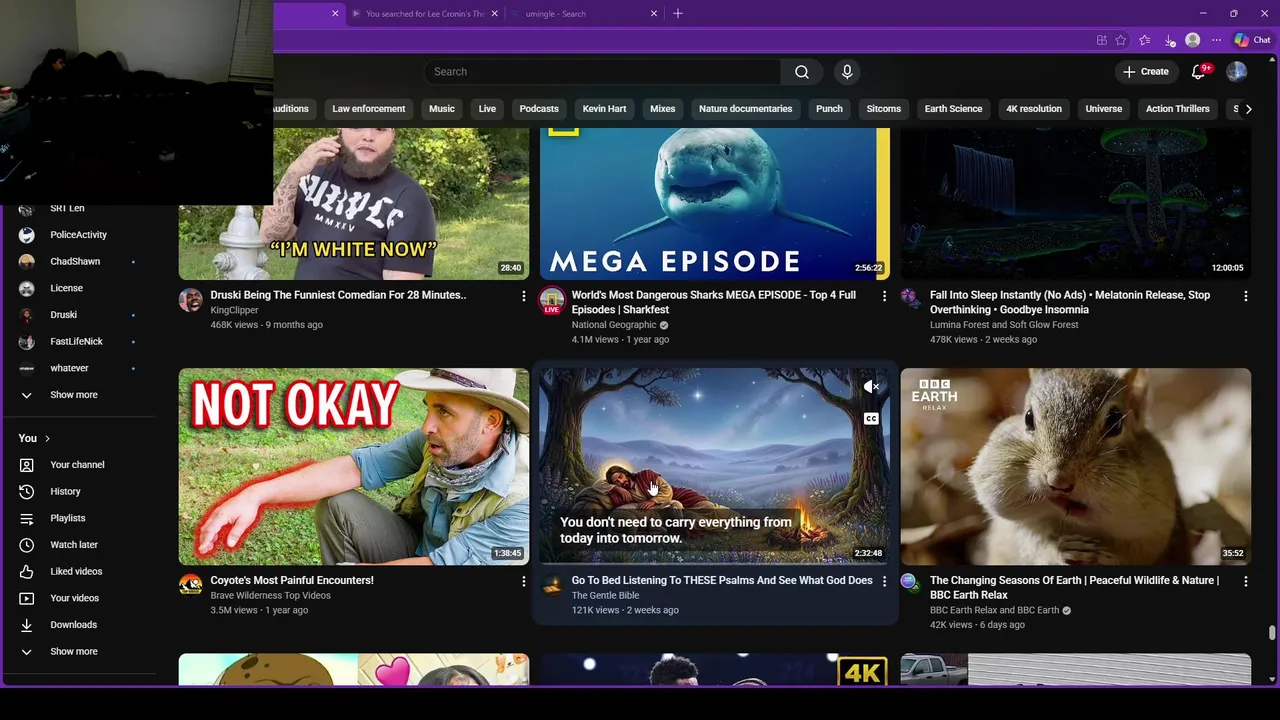The image size is (1280, 720).
Task: Open National Geographic channel avatar
Action: click(x=552, y=300)
